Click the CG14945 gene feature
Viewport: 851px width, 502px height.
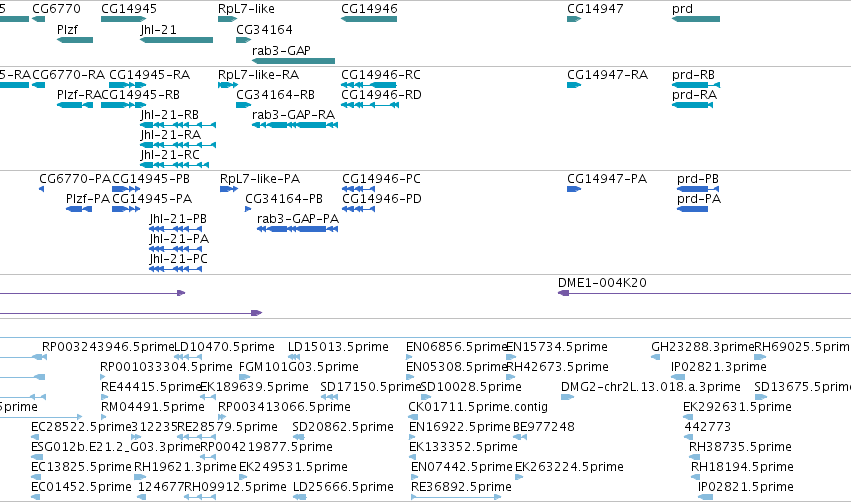pyautogui.click(x=123, y=19)
